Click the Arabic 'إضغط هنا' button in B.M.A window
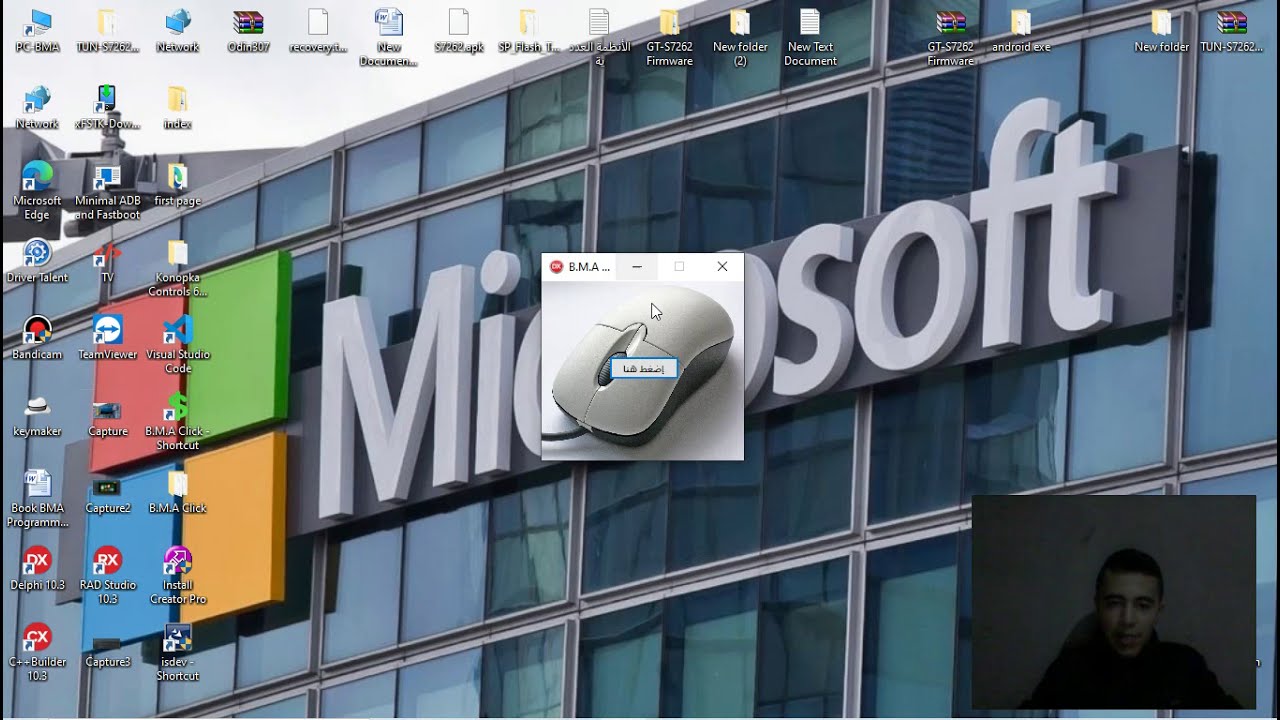The image size is (1280, 720). pos(644,369)
